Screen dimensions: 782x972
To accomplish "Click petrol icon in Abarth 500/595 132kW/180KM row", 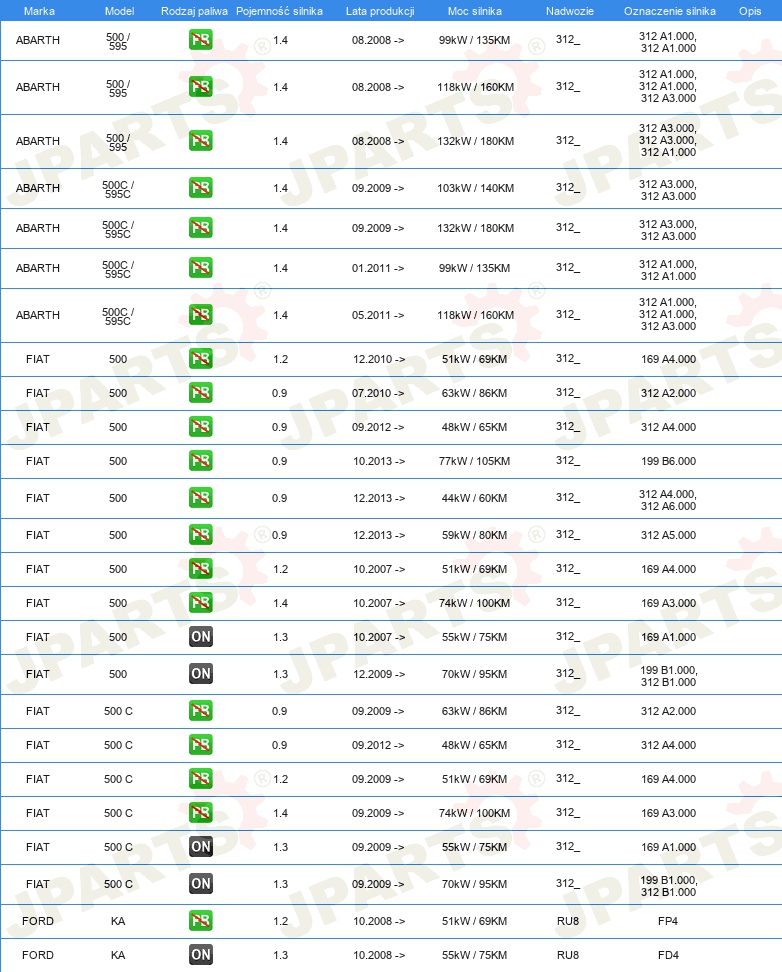I will [200, 141].
